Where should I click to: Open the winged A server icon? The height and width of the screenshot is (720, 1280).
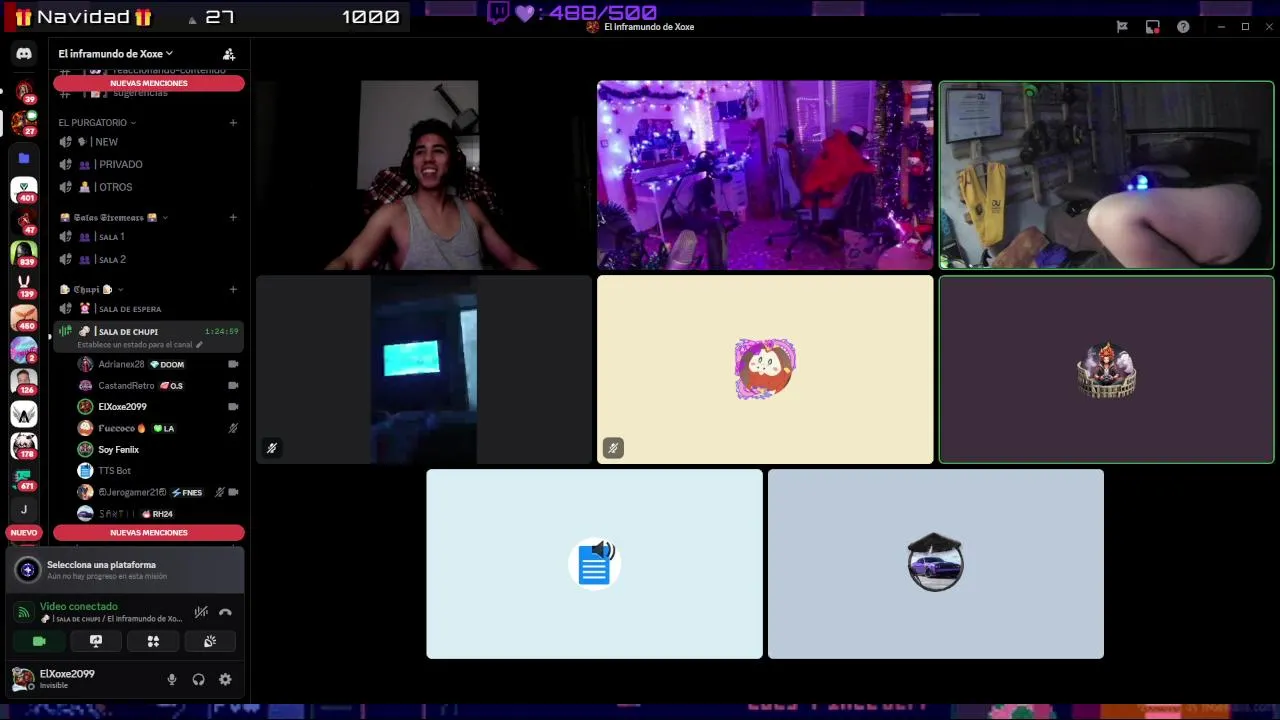click(x=24, y=413)
